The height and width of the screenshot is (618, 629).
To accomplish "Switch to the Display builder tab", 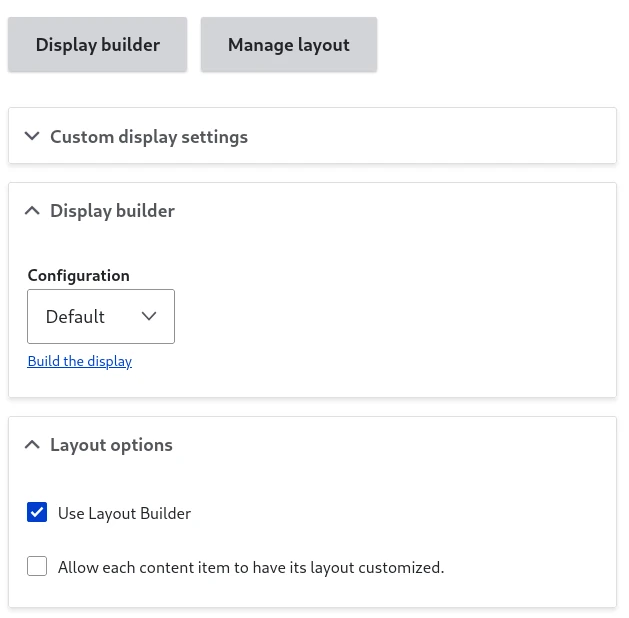I will click(x=97, y=45).
